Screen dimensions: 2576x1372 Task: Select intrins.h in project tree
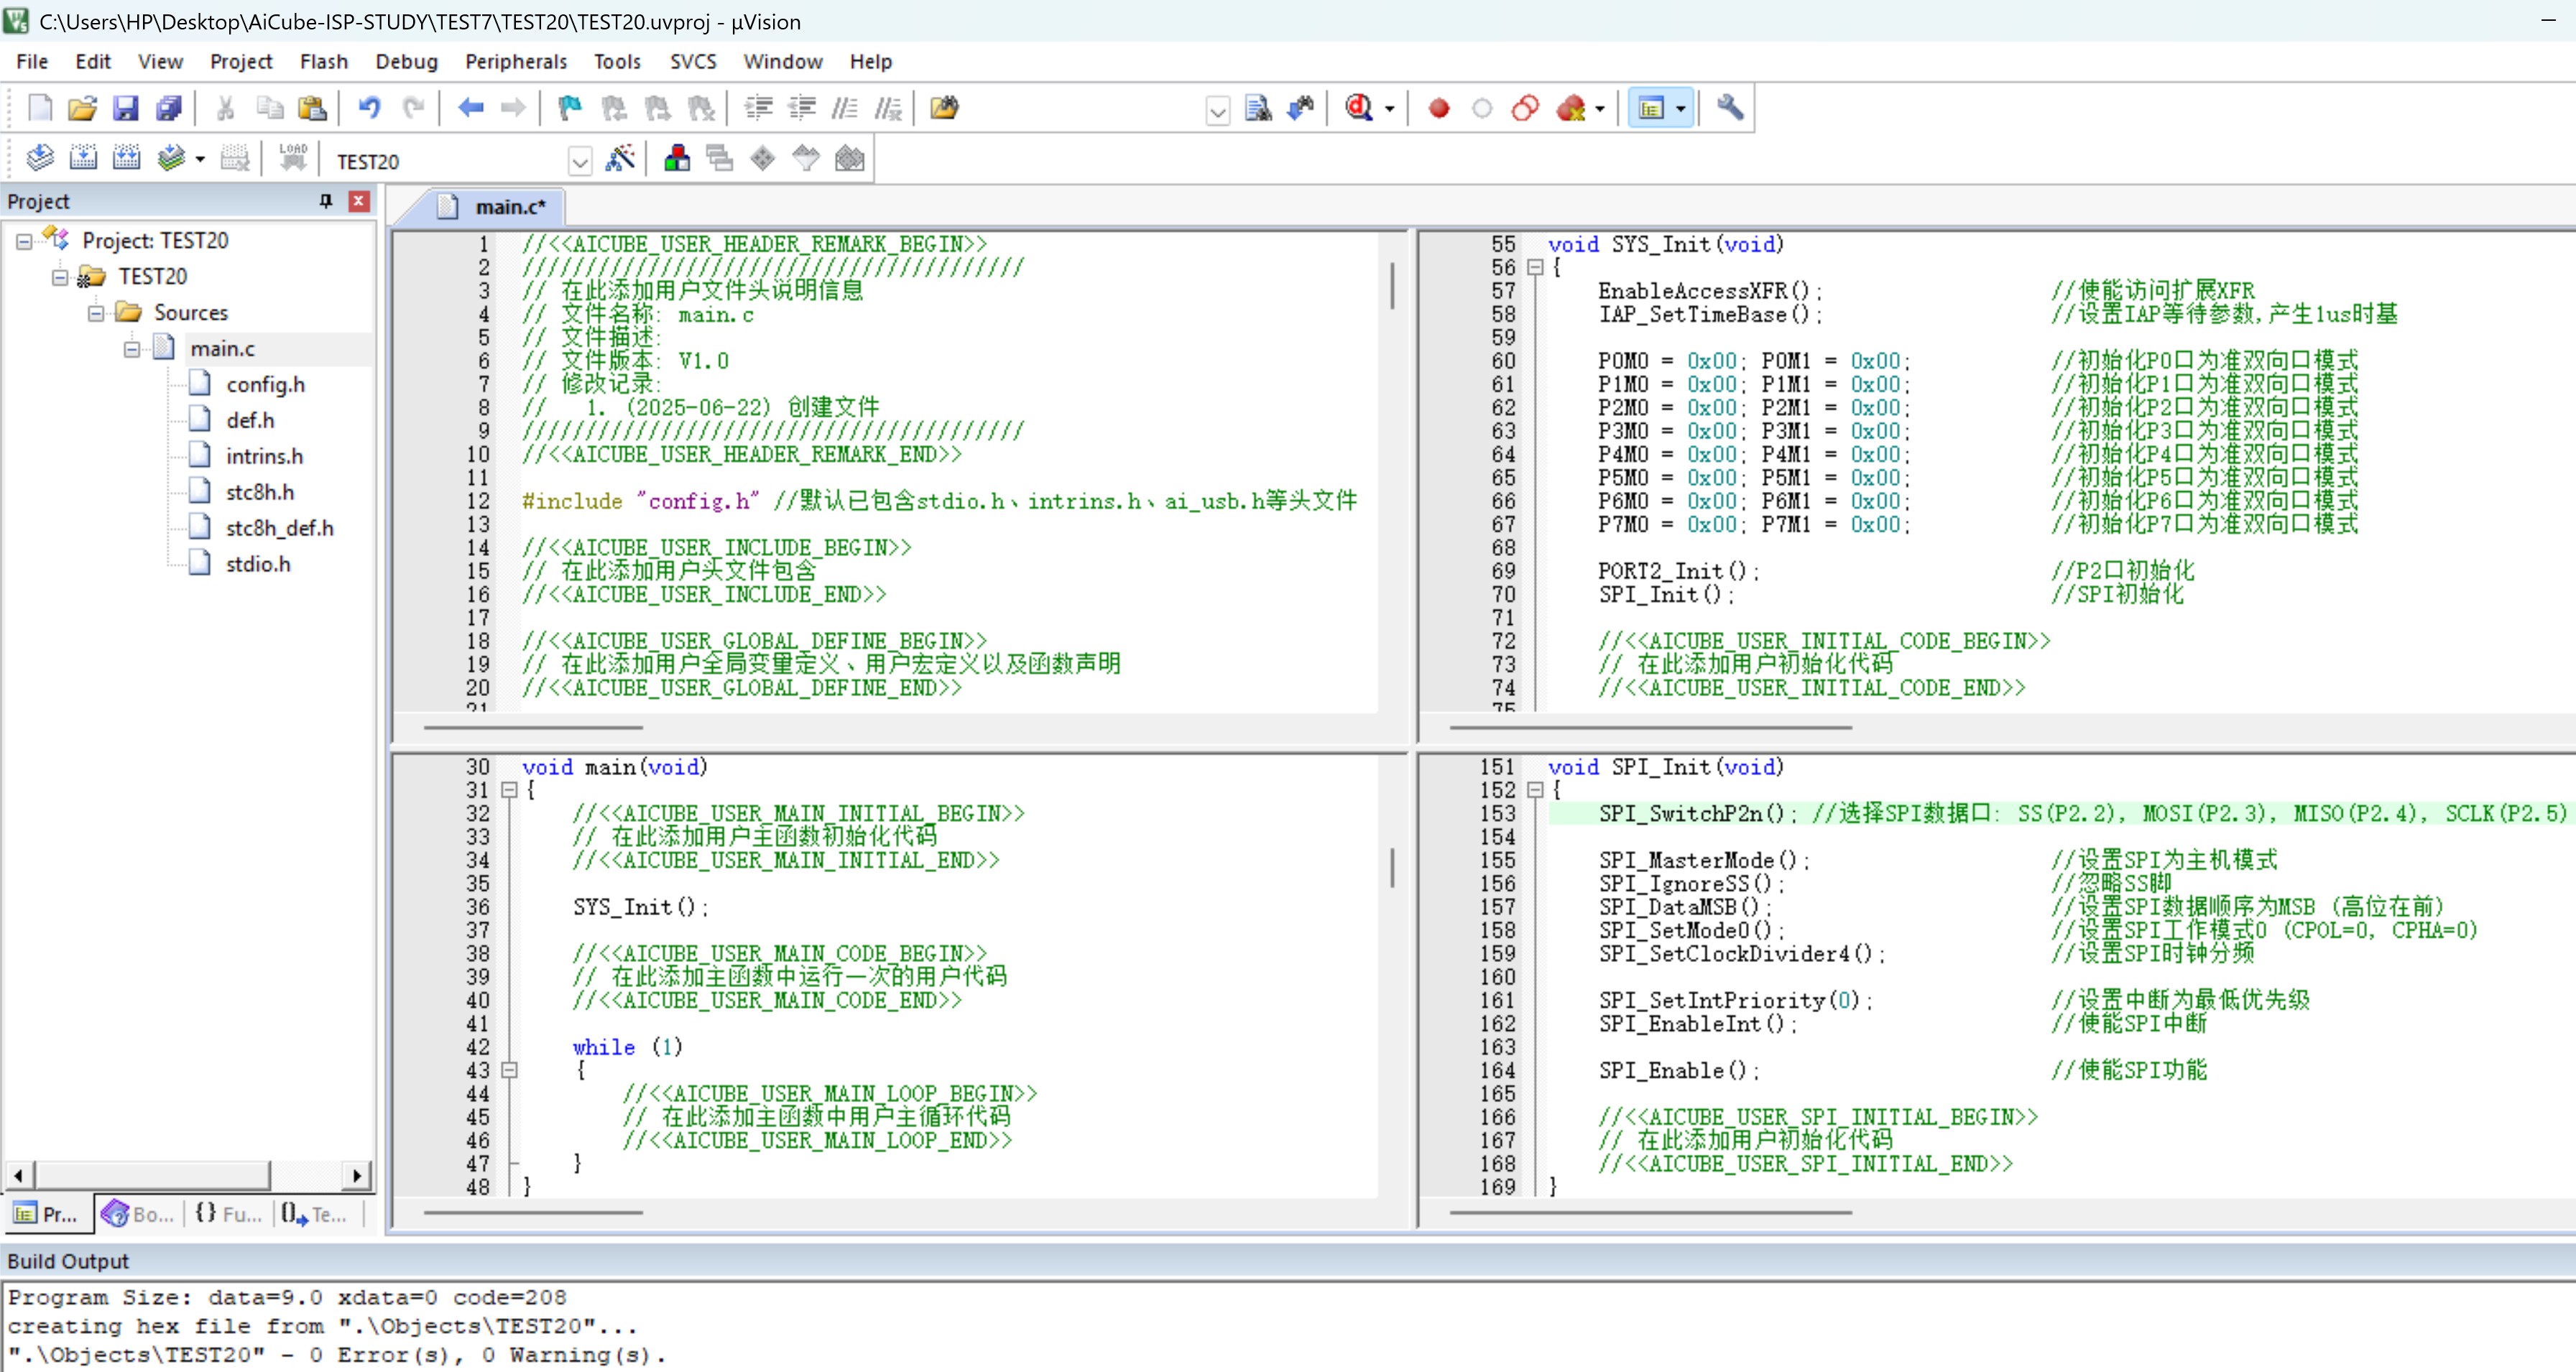click(264, 457)
